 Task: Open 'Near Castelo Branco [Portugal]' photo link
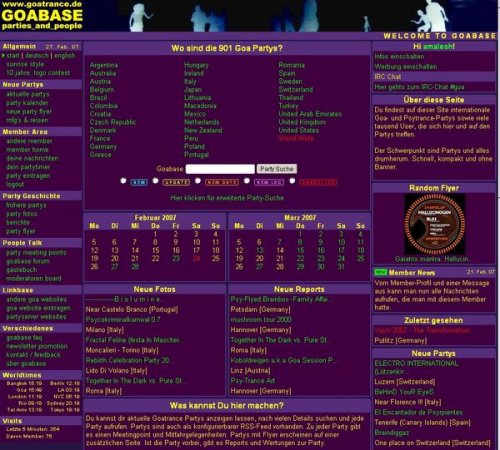[132, 309]
